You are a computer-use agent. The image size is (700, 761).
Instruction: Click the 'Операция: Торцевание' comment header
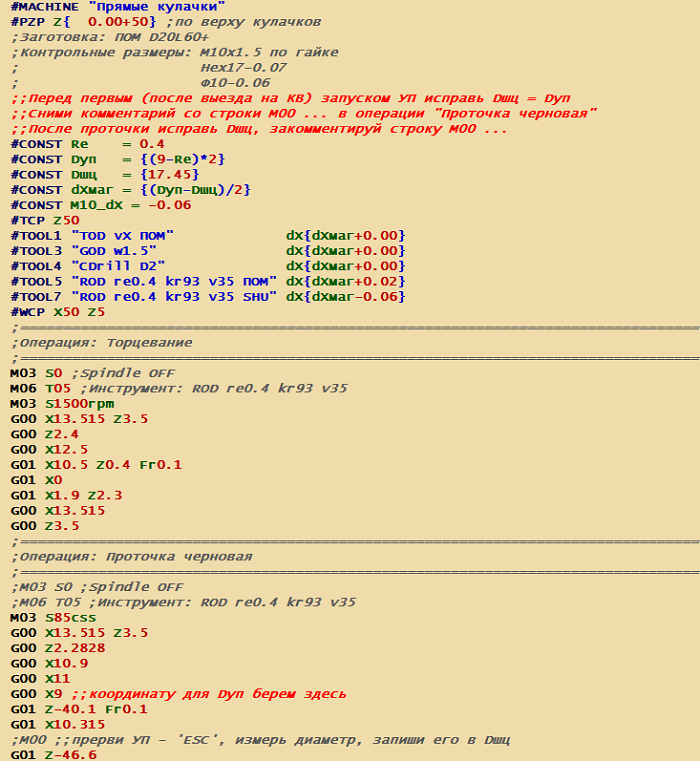102,342
